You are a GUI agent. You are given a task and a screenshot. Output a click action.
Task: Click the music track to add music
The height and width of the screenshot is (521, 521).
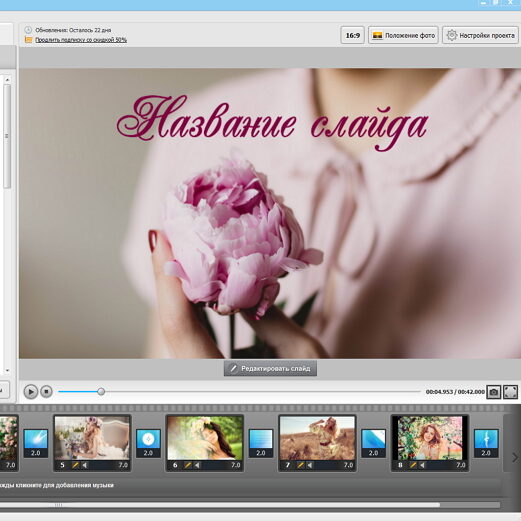[250, 485]
